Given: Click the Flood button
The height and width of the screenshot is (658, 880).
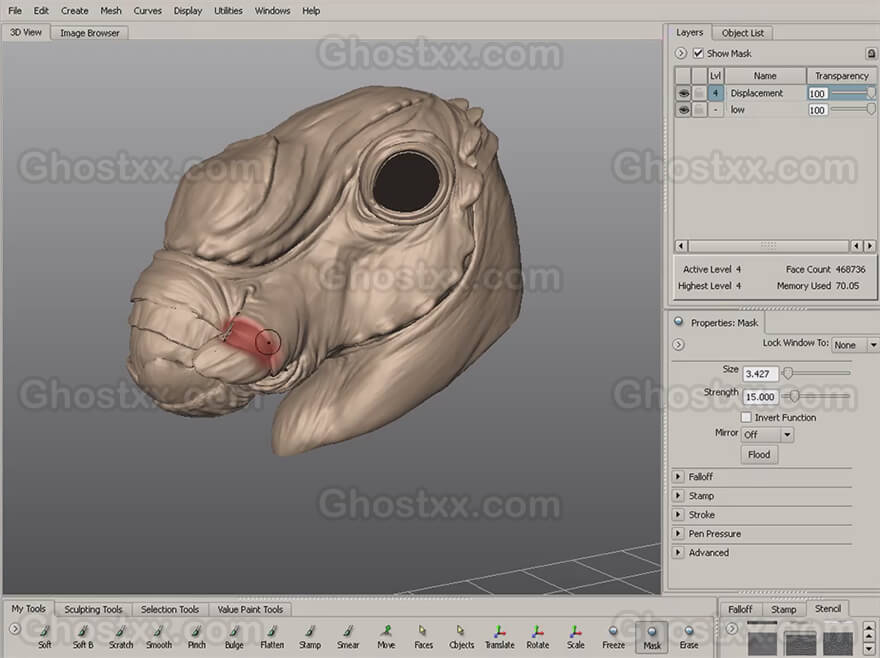Looking at the screenshot, I should (759, 455).
